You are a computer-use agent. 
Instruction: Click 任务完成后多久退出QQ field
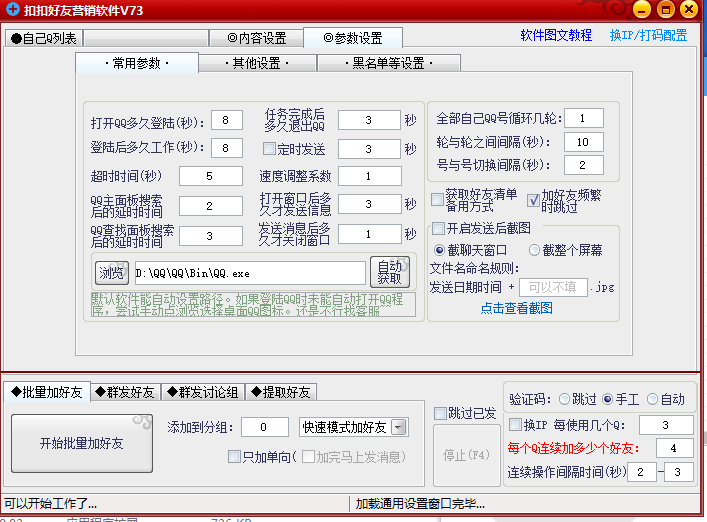[x=369, y=120]
